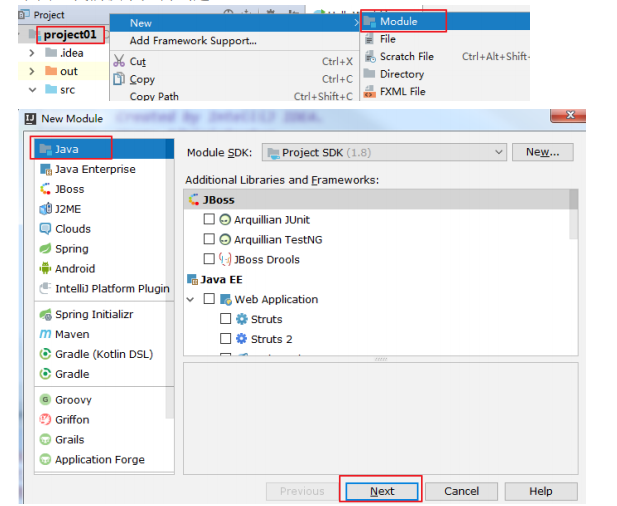This screenshot has height=506, width=617.
Task: Open the New submenu
Action: (235, 23)
